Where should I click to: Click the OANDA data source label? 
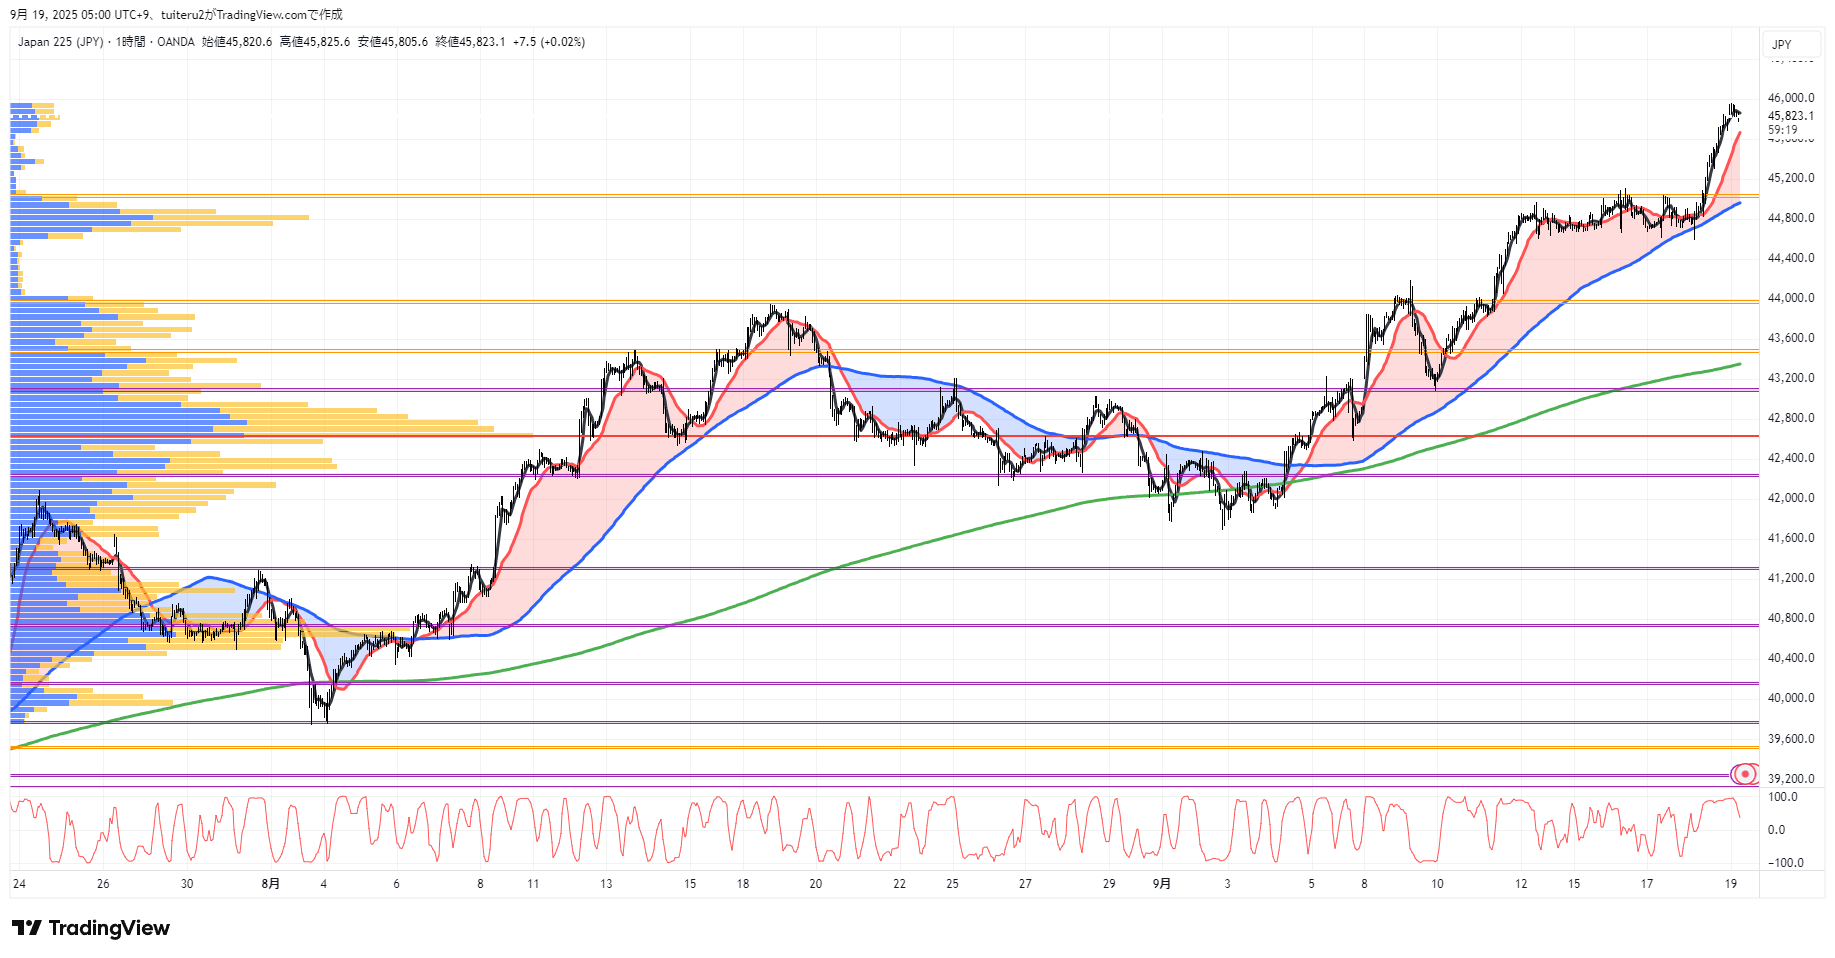[x=176, y=42]
